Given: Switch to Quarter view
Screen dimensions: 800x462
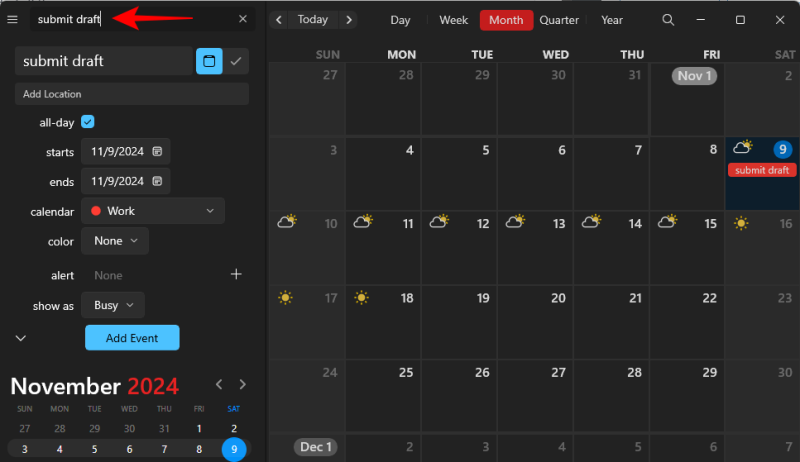Looking at the screenshot, I should click(559, 20).
